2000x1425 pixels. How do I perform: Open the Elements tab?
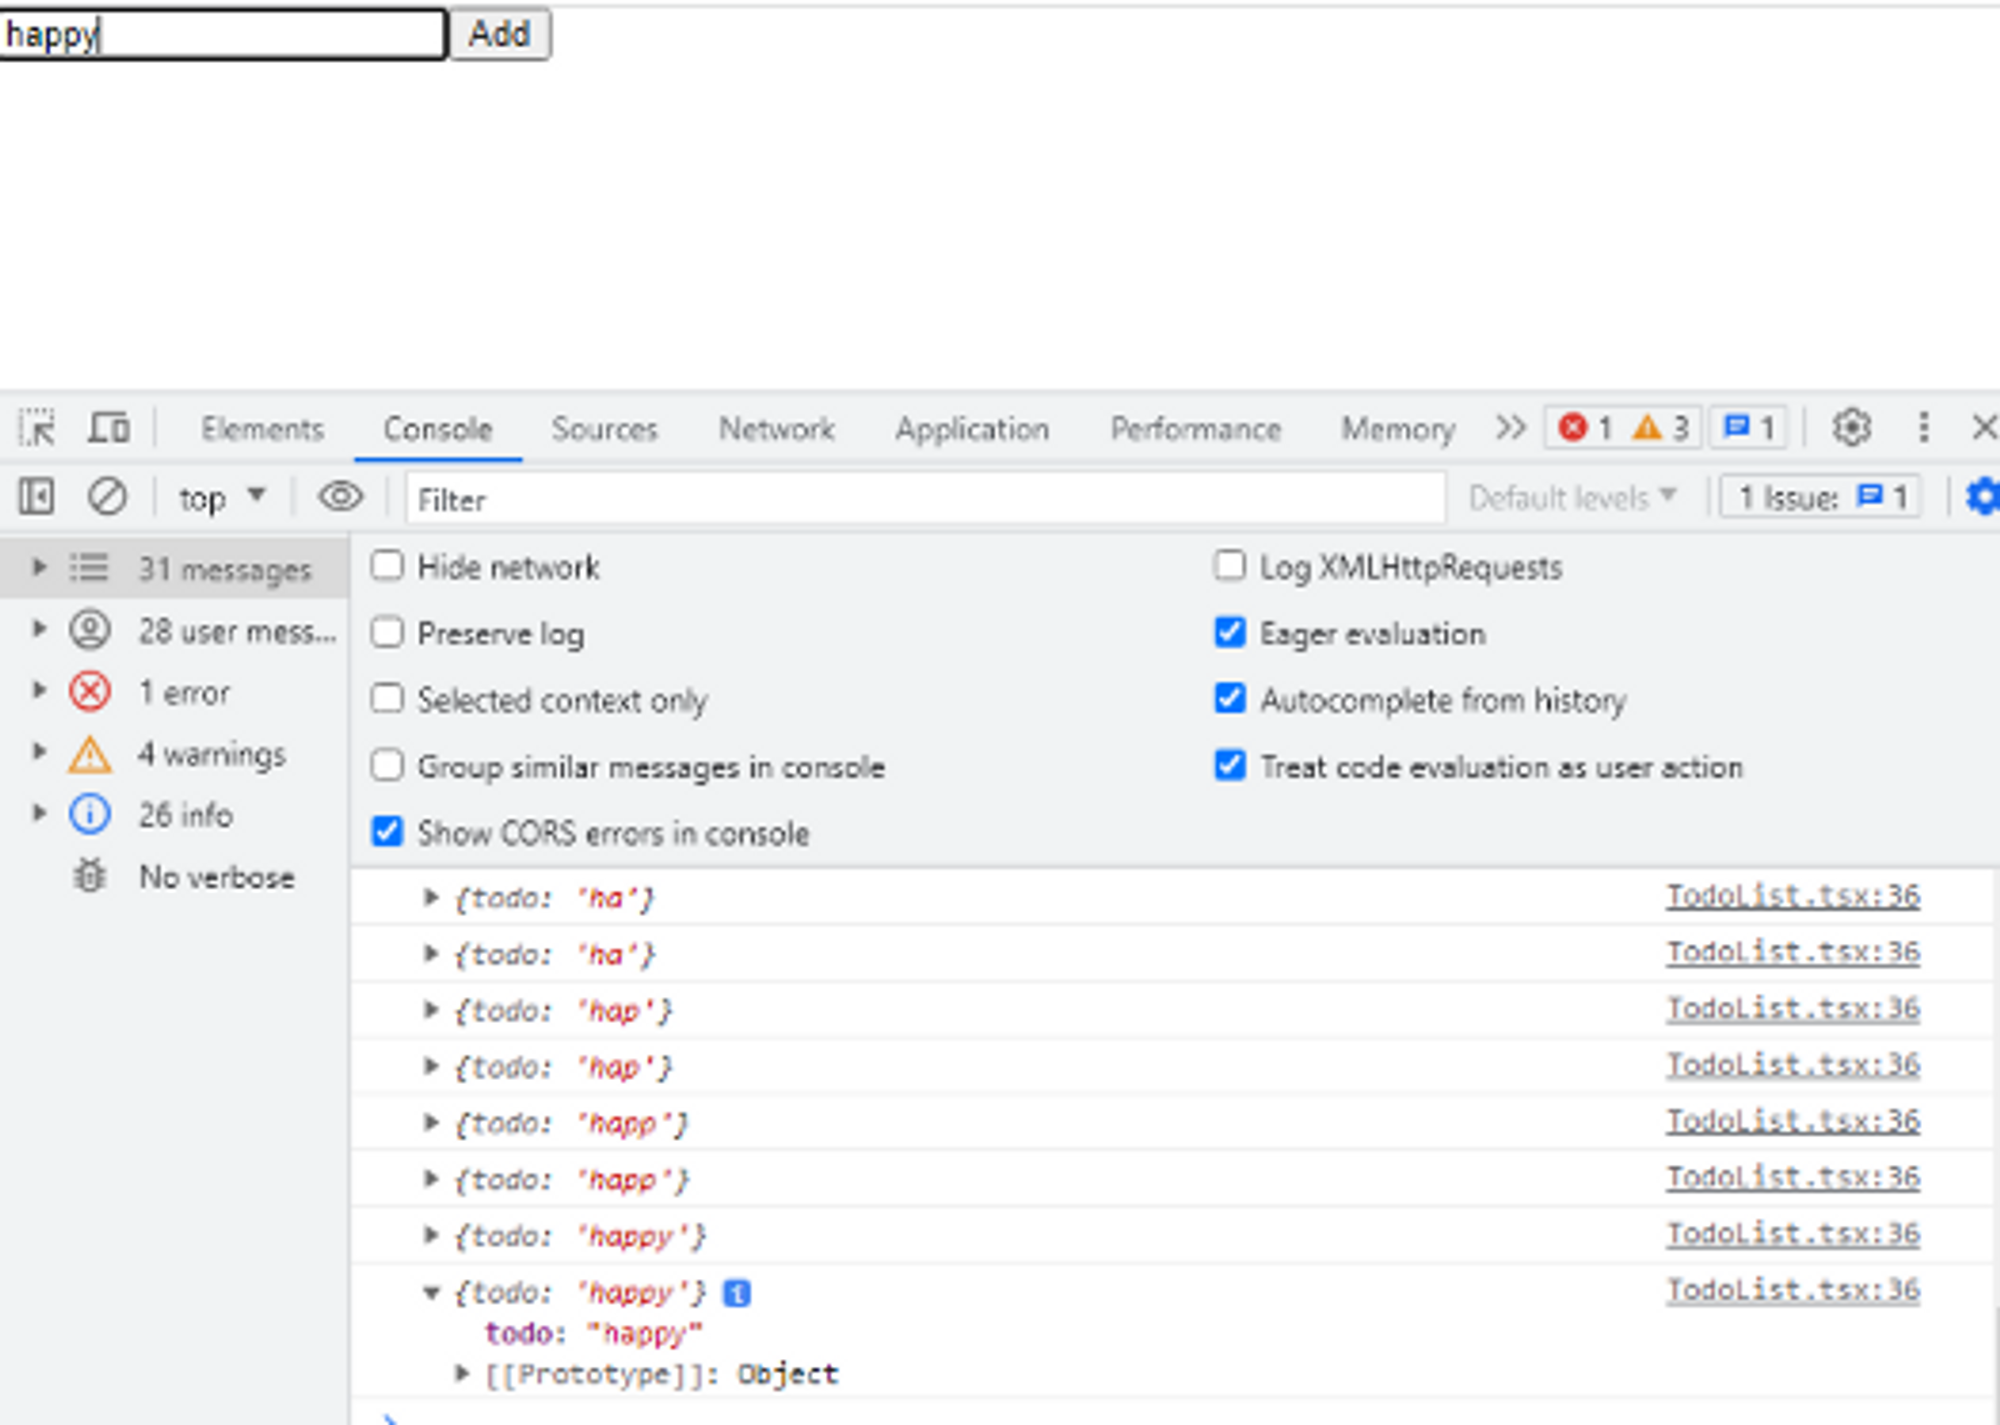262,429
